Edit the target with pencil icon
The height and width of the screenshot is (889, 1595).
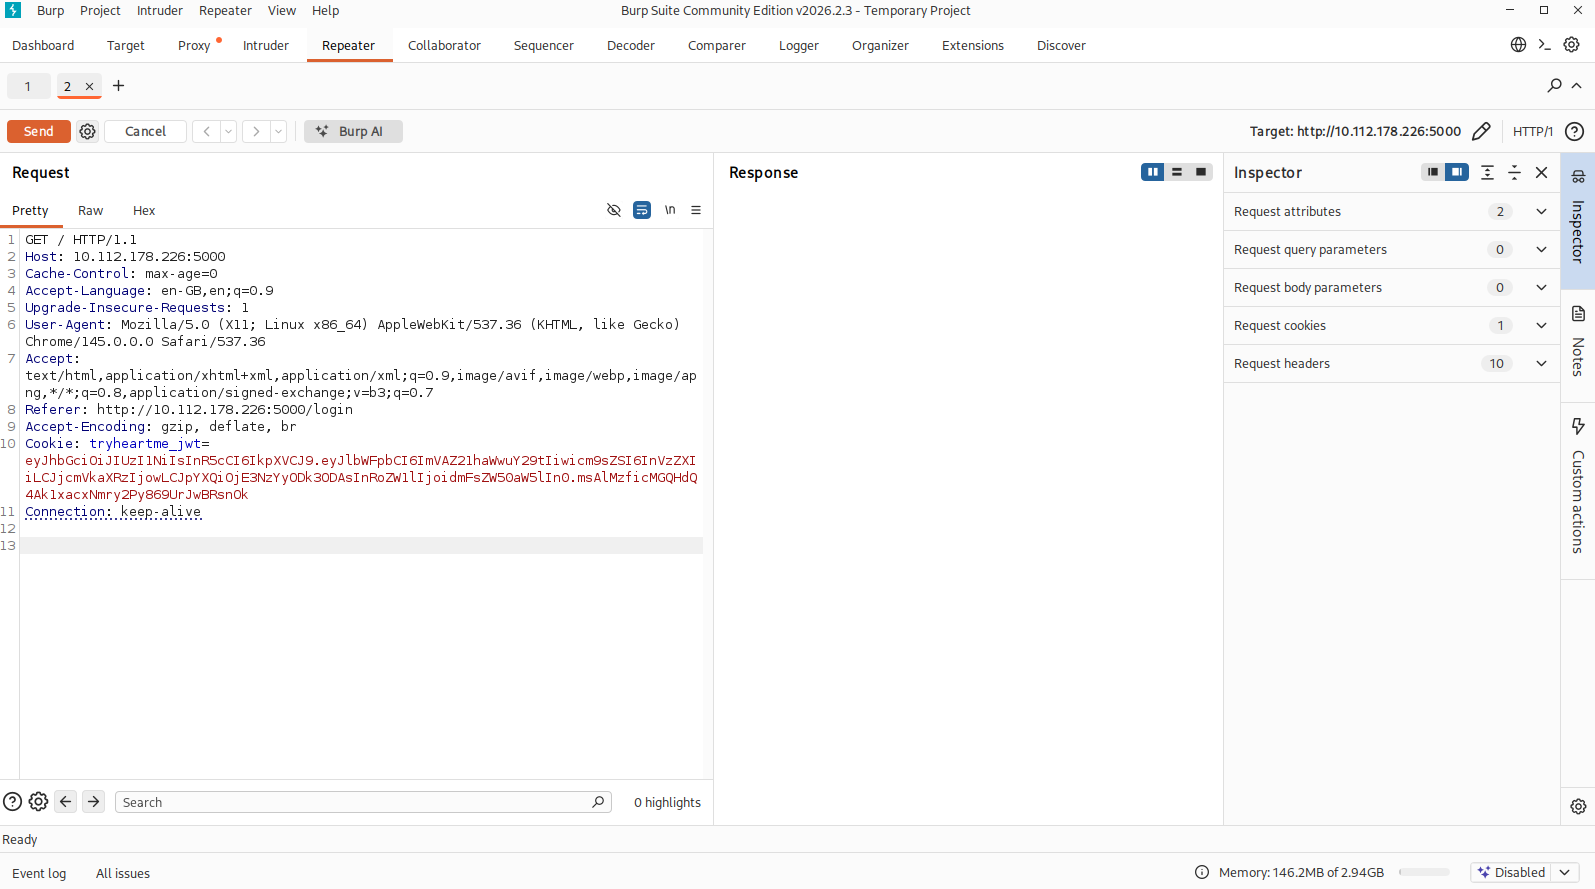coord(1481,131)
